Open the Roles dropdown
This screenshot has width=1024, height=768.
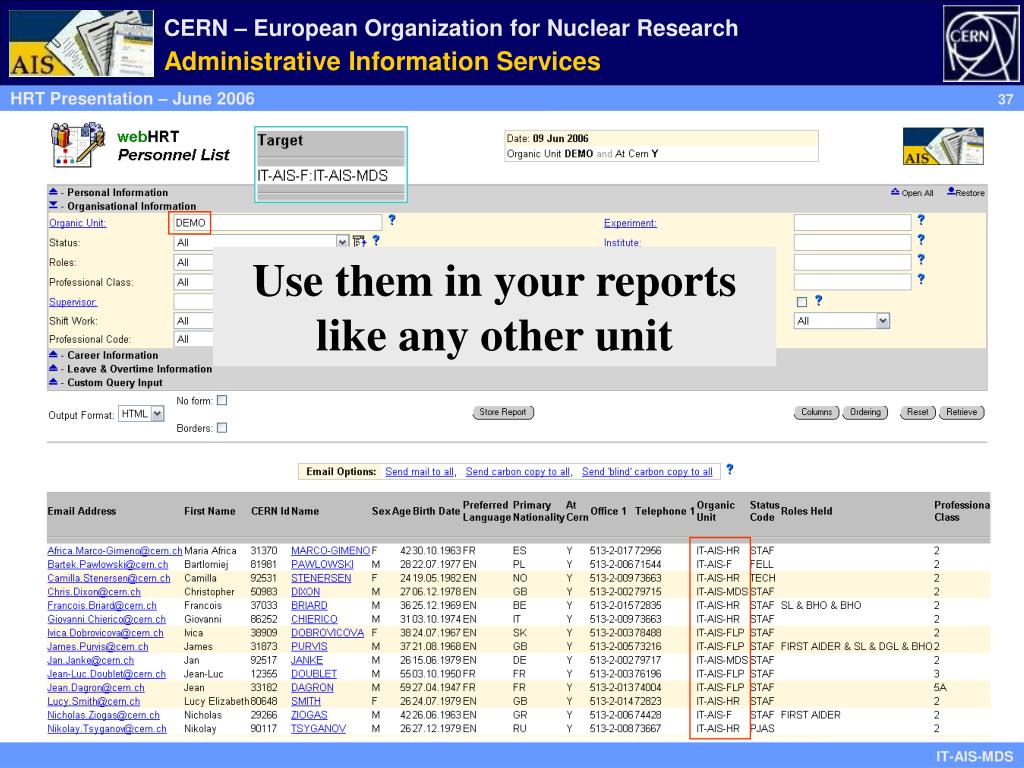coord(193,263)
